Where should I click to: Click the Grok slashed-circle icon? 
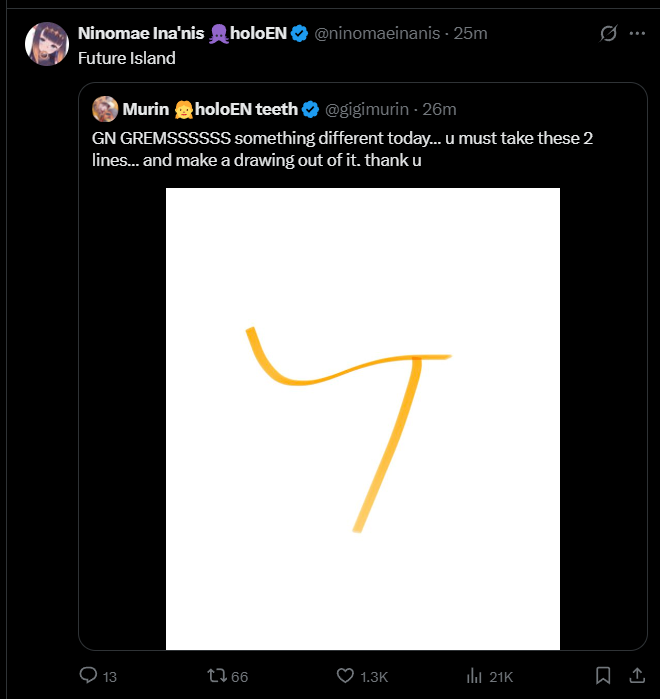pyautogui.click(x=607, y=34)
